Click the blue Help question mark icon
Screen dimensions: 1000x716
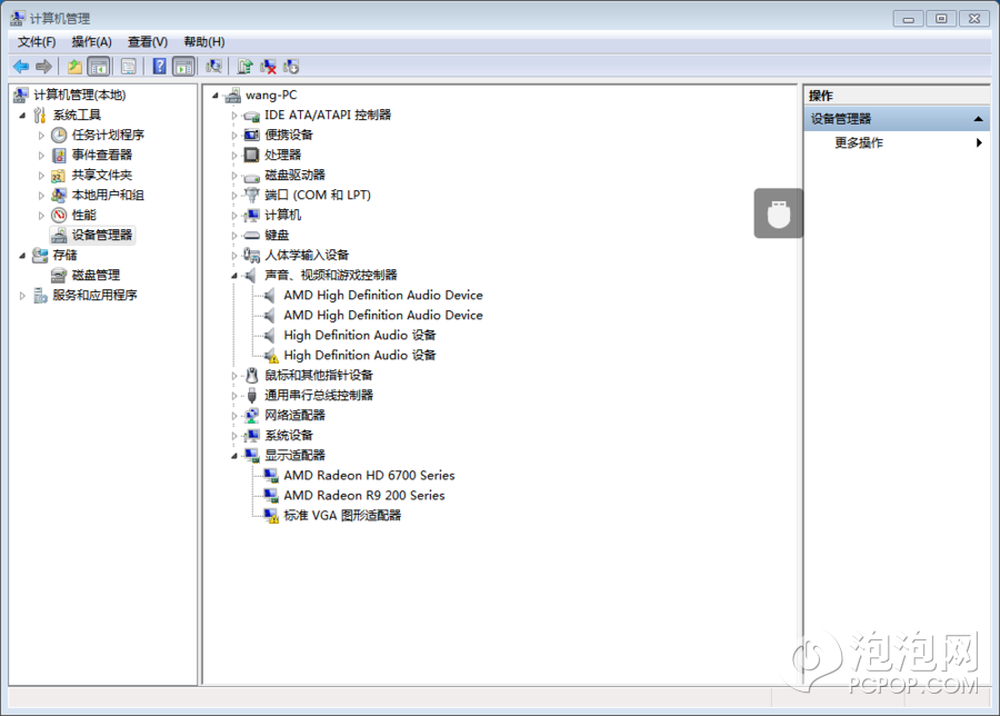(x=159, y=67)
